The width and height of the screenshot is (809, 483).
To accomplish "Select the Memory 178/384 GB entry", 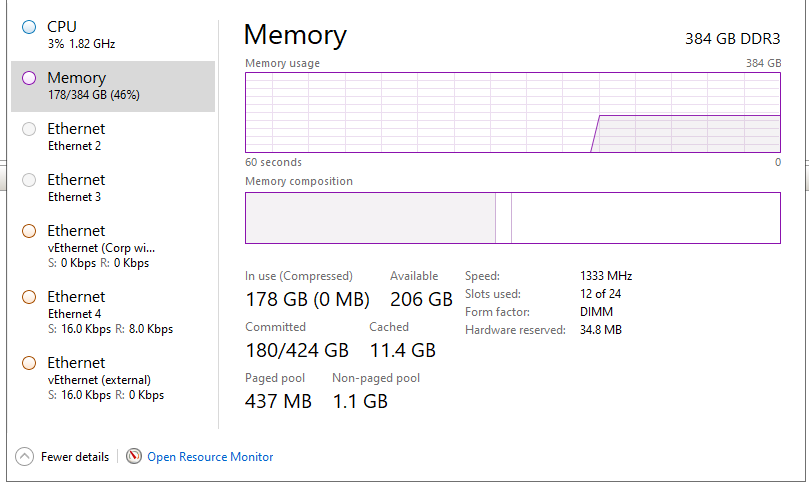I will (112, 86).
